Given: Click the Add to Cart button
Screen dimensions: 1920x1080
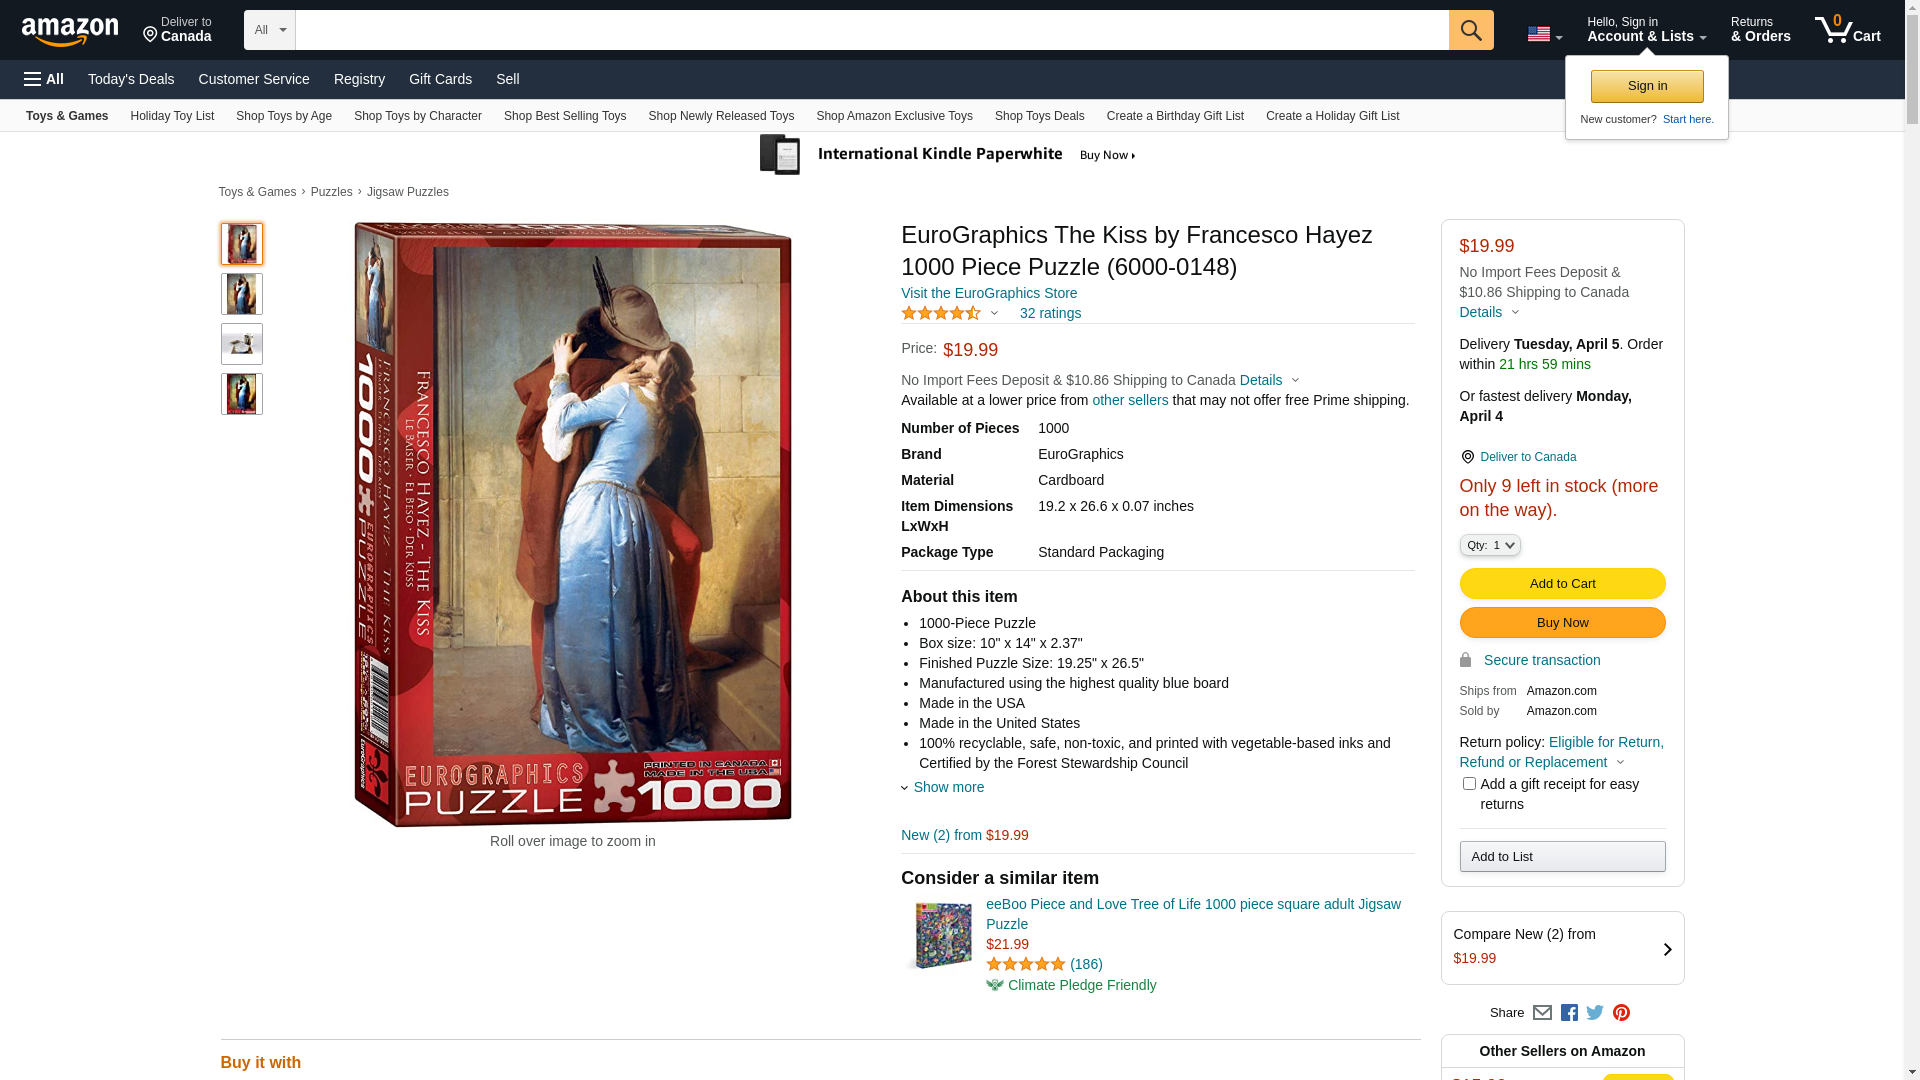Looking at the screenshot, I should coord(1562,584).
